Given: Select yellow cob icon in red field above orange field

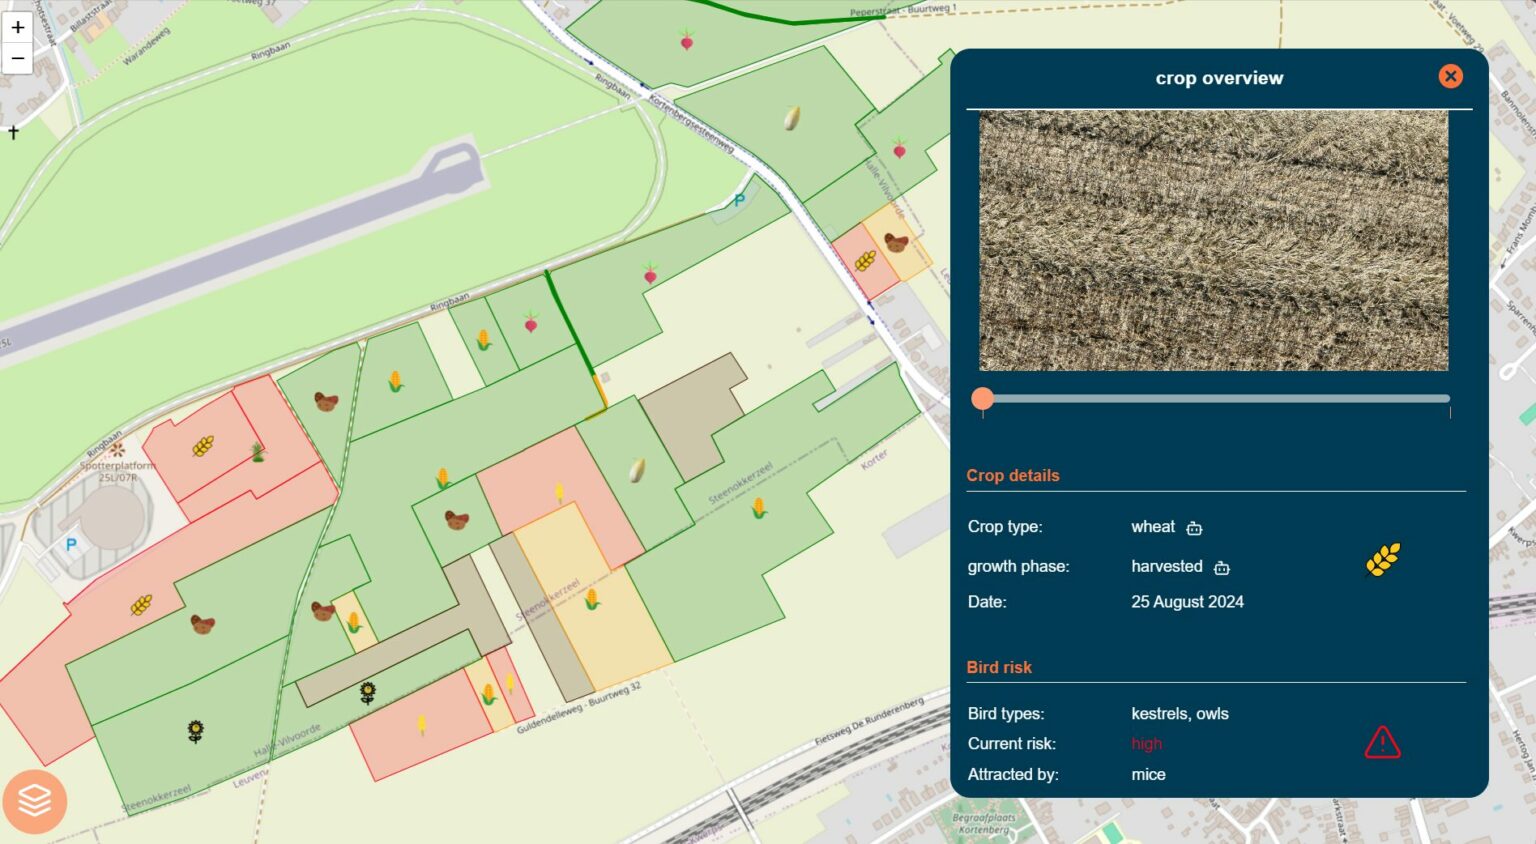Looking at the screenshot, I should pos(559,492).
